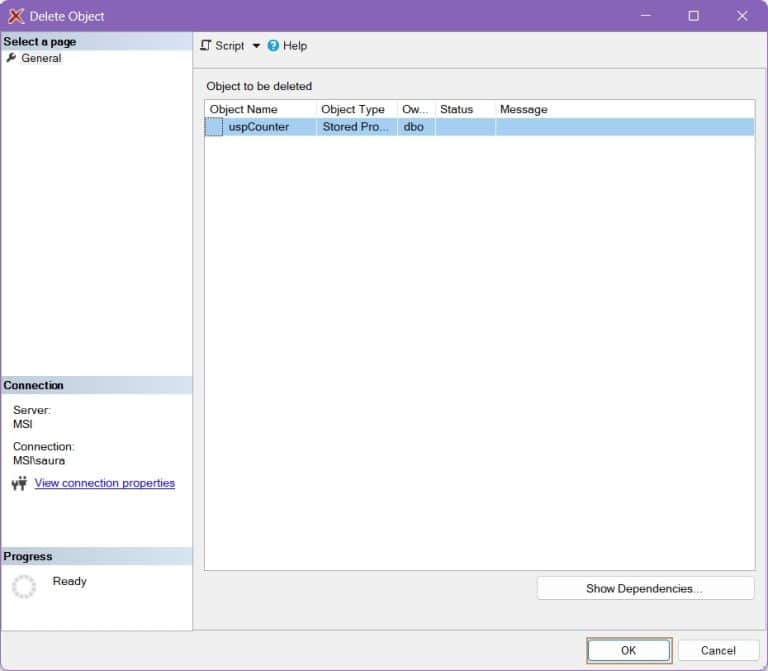Click the uspCounter row icon box
The width and height of the screenshot is (768, 671).
[x=214, y=127]
